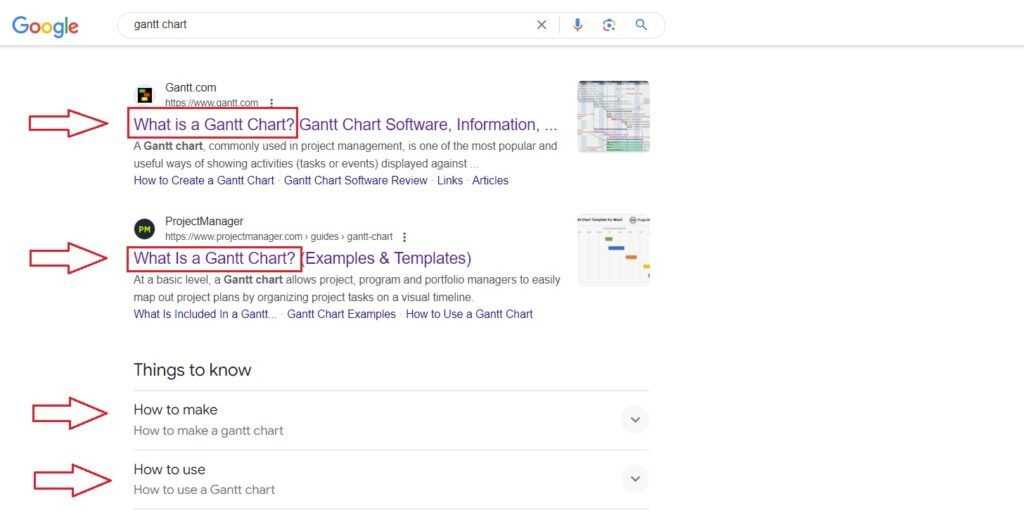The height and width of the screenshot is (515, 1024).
Task: Click the 'Things to know' heading
Action: tap(193, 370)
